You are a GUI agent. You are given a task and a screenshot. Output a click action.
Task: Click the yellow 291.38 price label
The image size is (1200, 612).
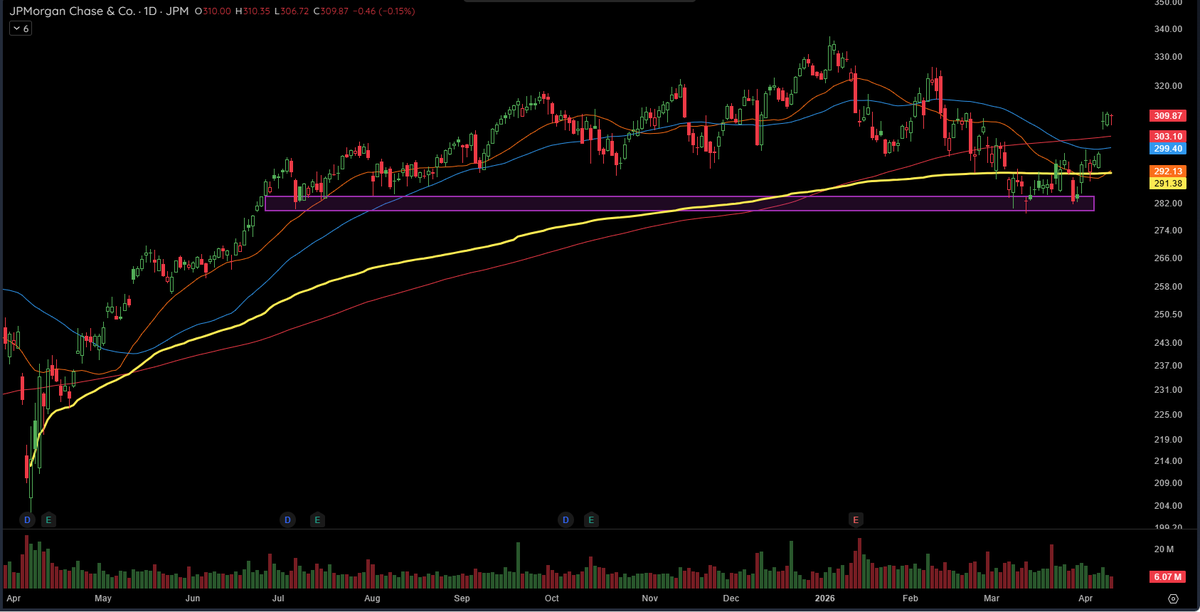1167,183
